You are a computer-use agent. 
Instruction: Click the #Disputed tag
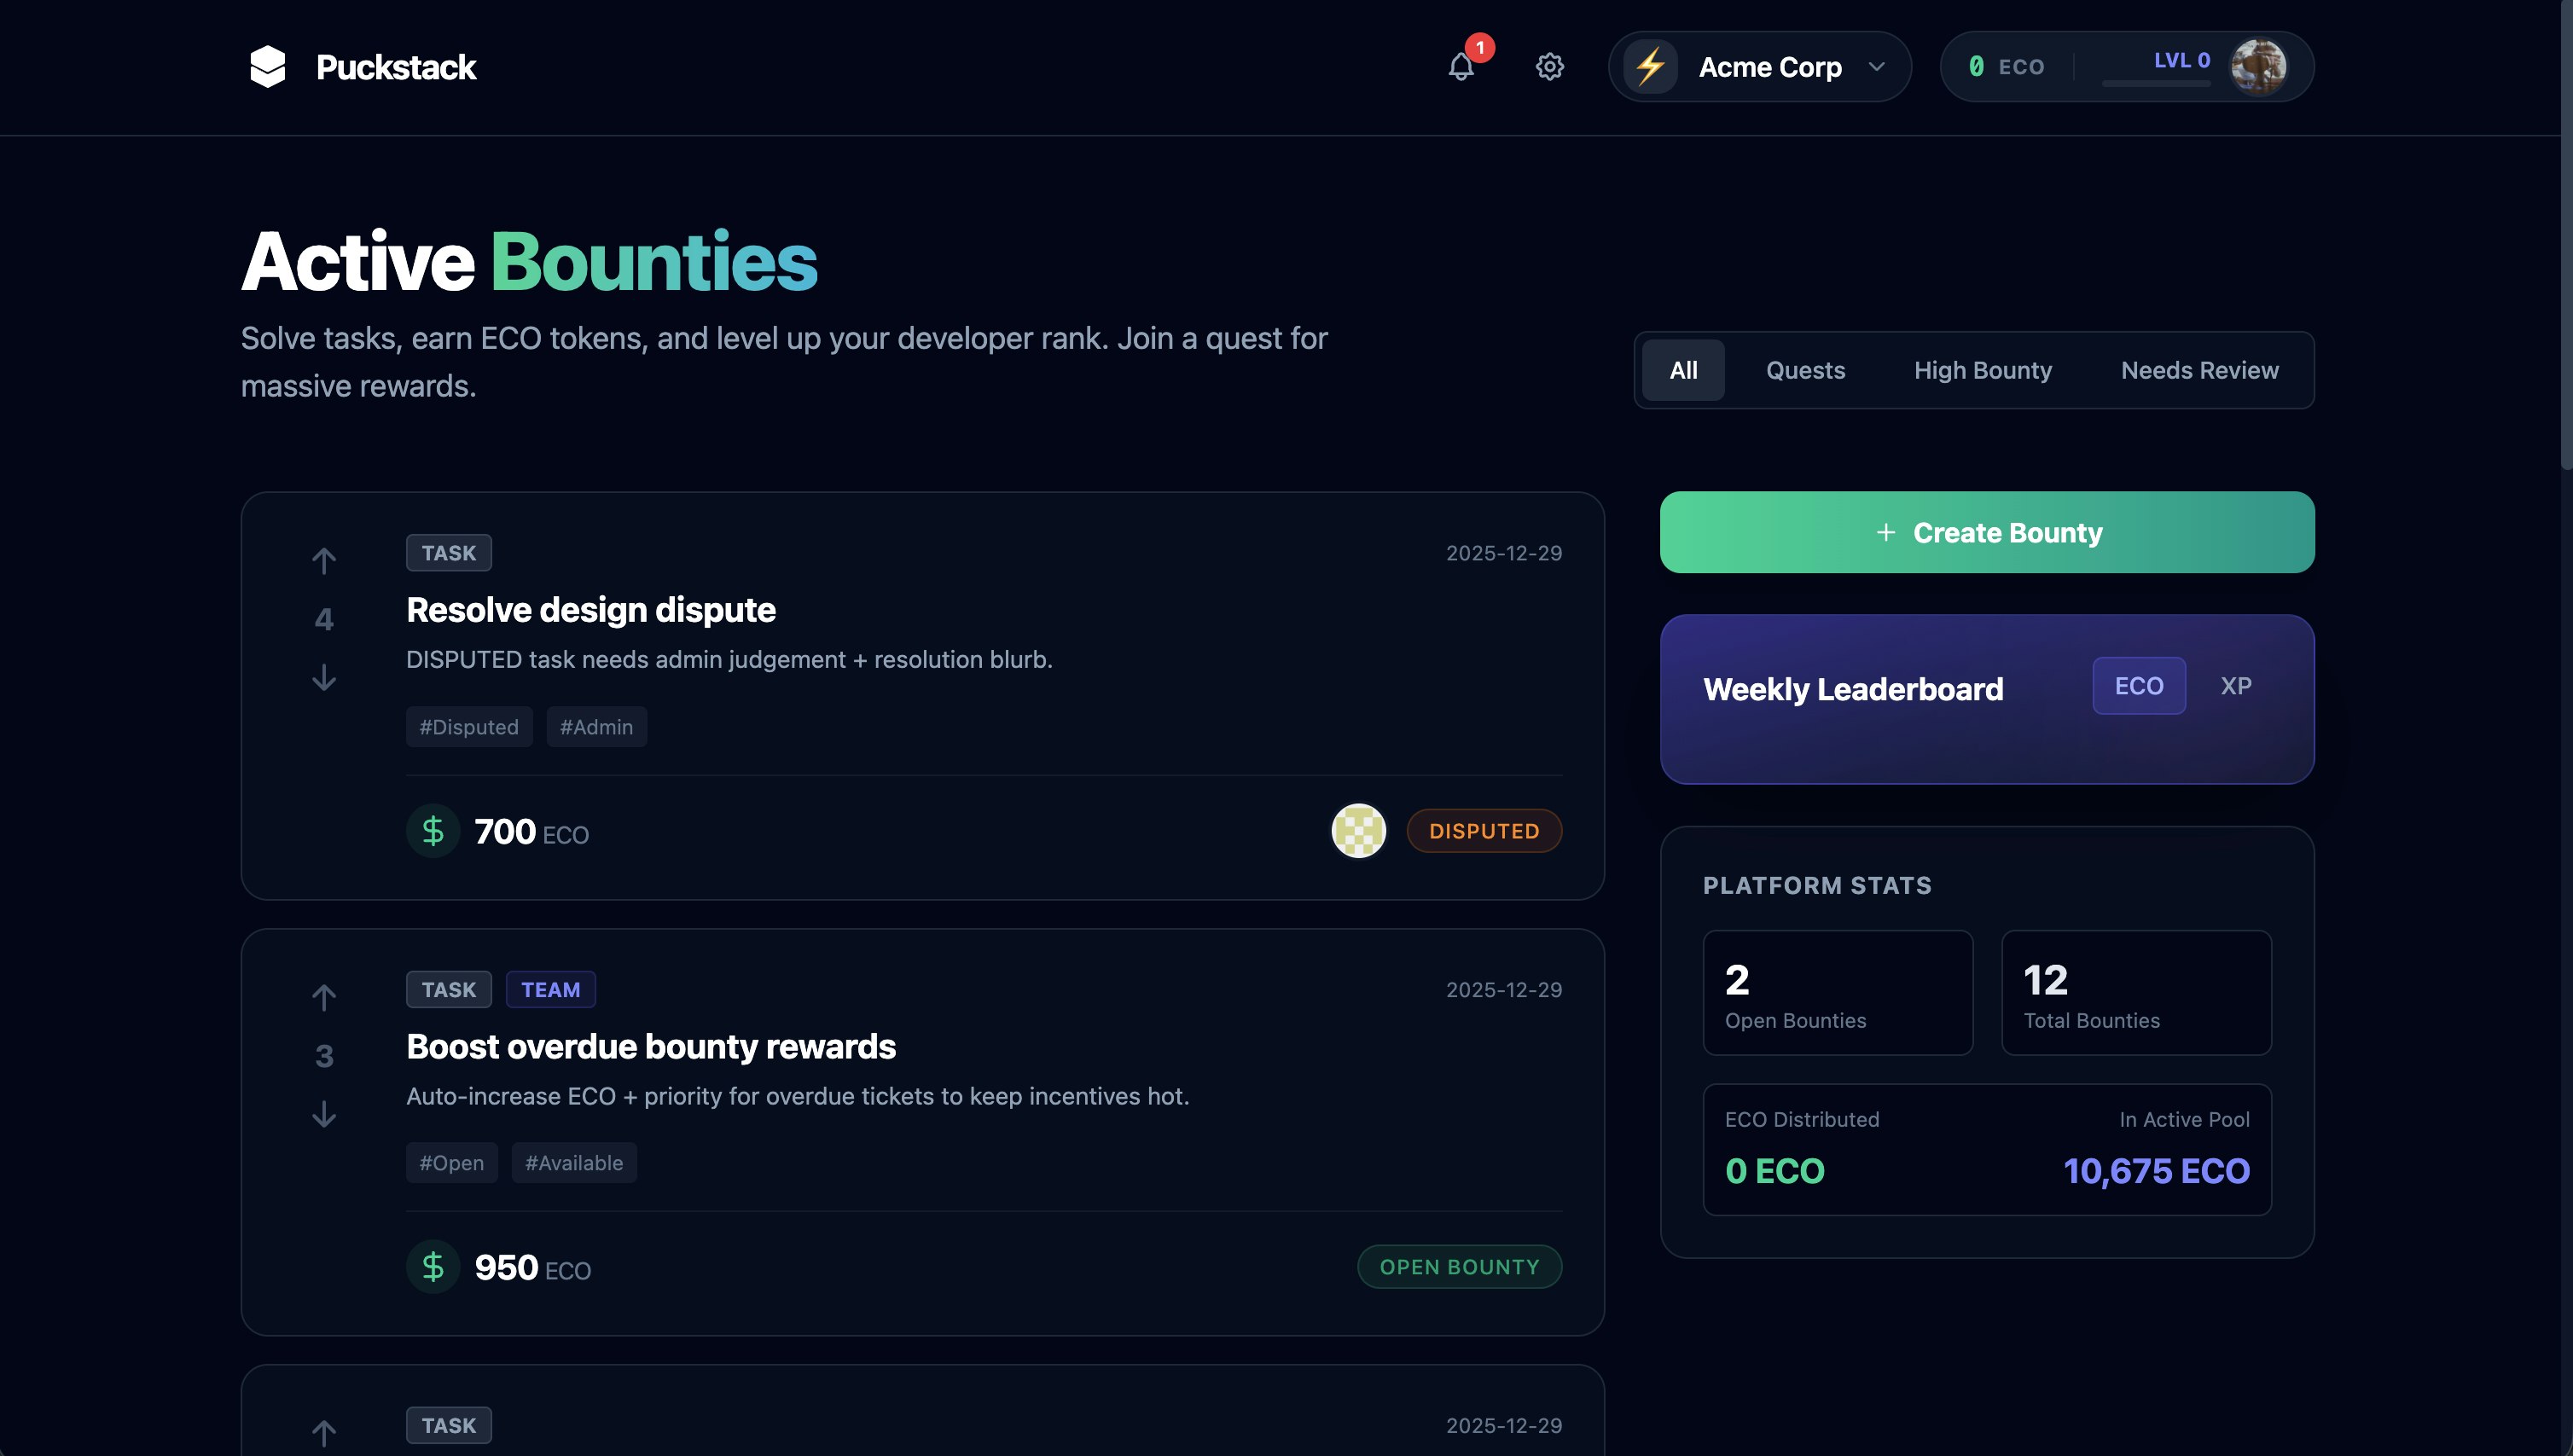(x=469, y=727)
